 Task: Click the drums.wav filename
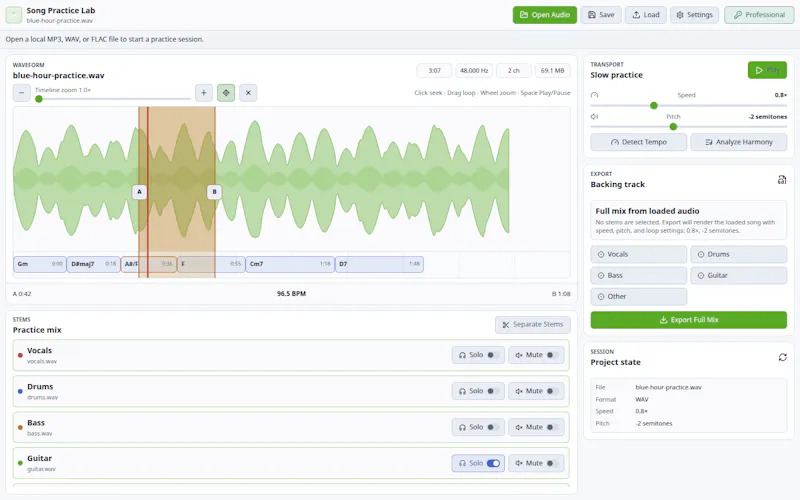tap(42, 397)
